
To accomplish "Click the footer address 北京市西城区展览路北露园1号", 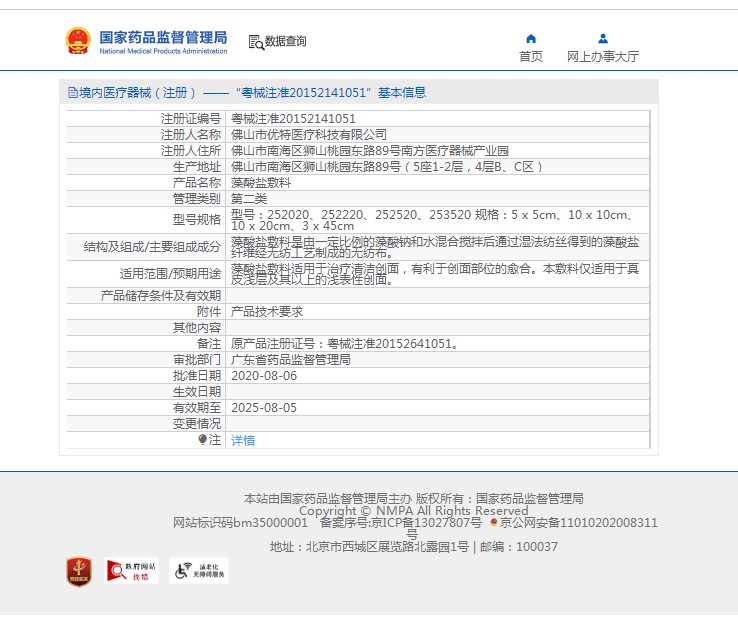I will click(387, 547).
